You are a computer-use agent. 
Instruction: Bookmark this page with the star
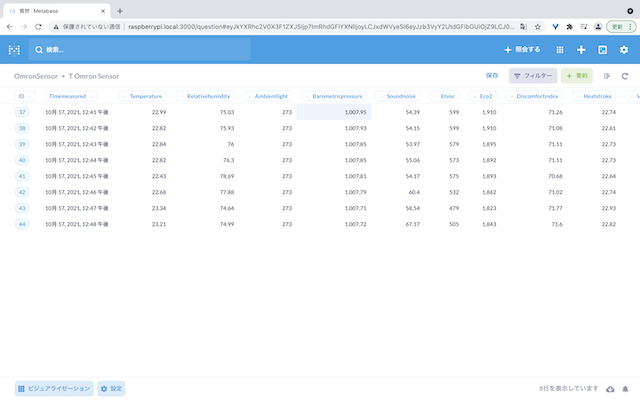pyautogui.click(x=538, y=27)
